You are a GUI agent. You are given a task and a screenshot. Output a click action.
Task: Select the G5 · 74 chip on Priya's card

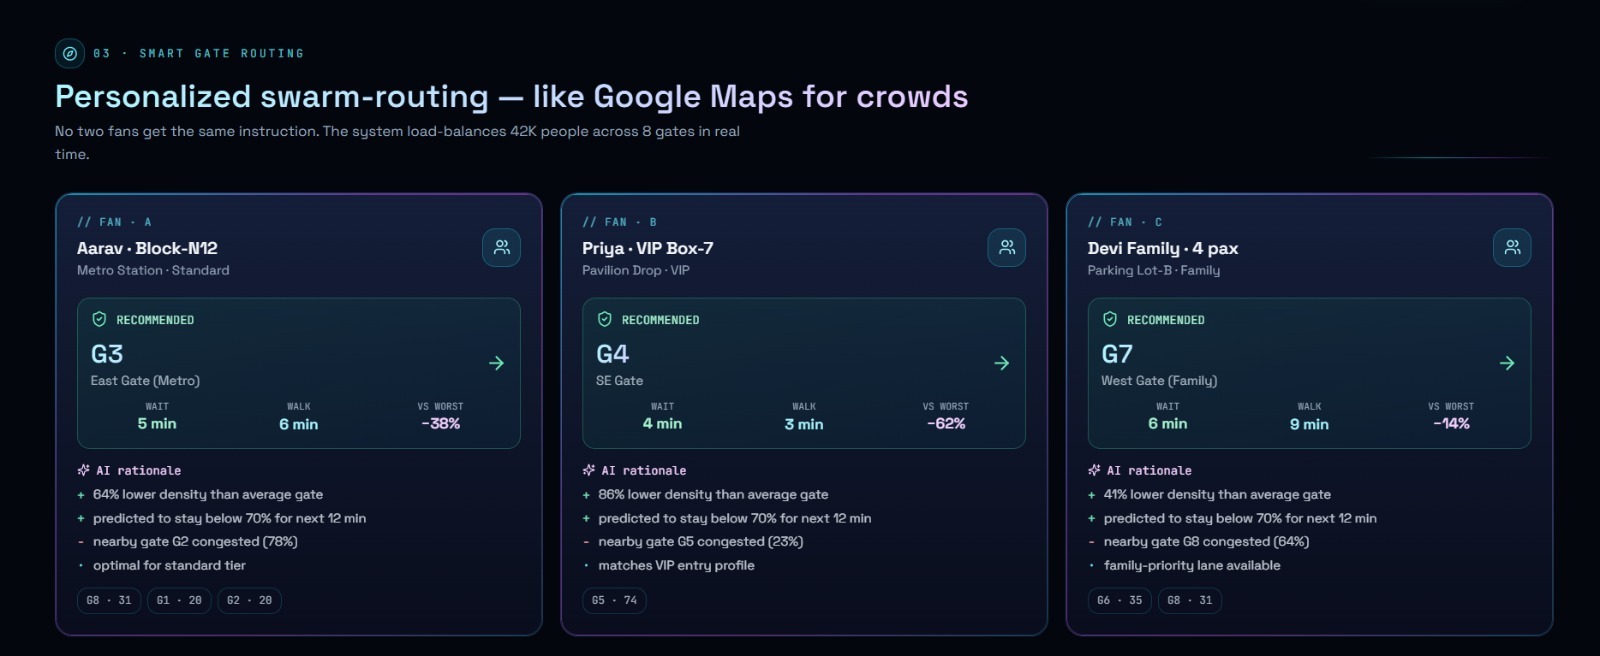click(x=614, y=600)
